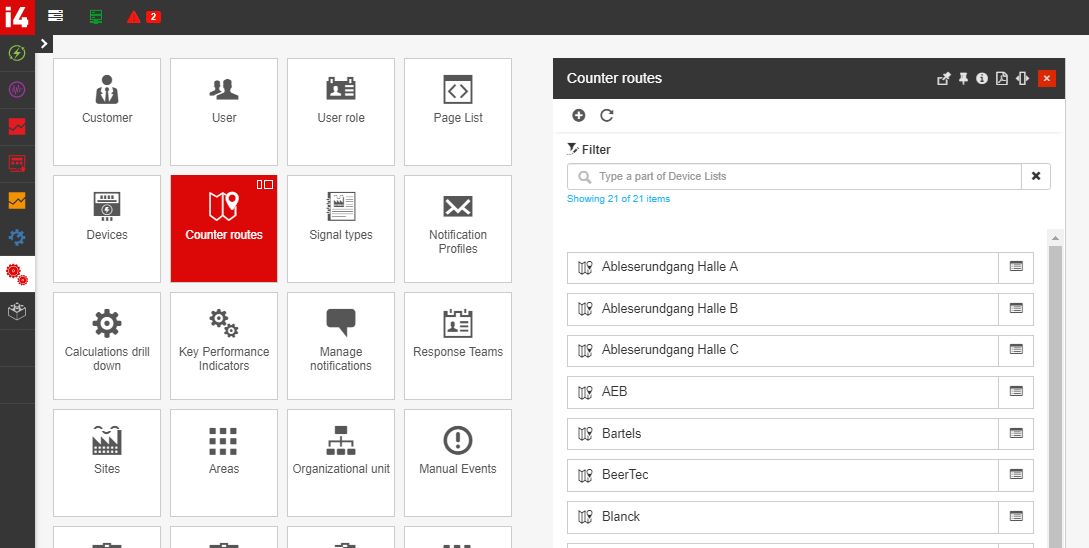Open details button for Ableserundgang Halle A
1089x548 pixels.
pos(1016,267)
